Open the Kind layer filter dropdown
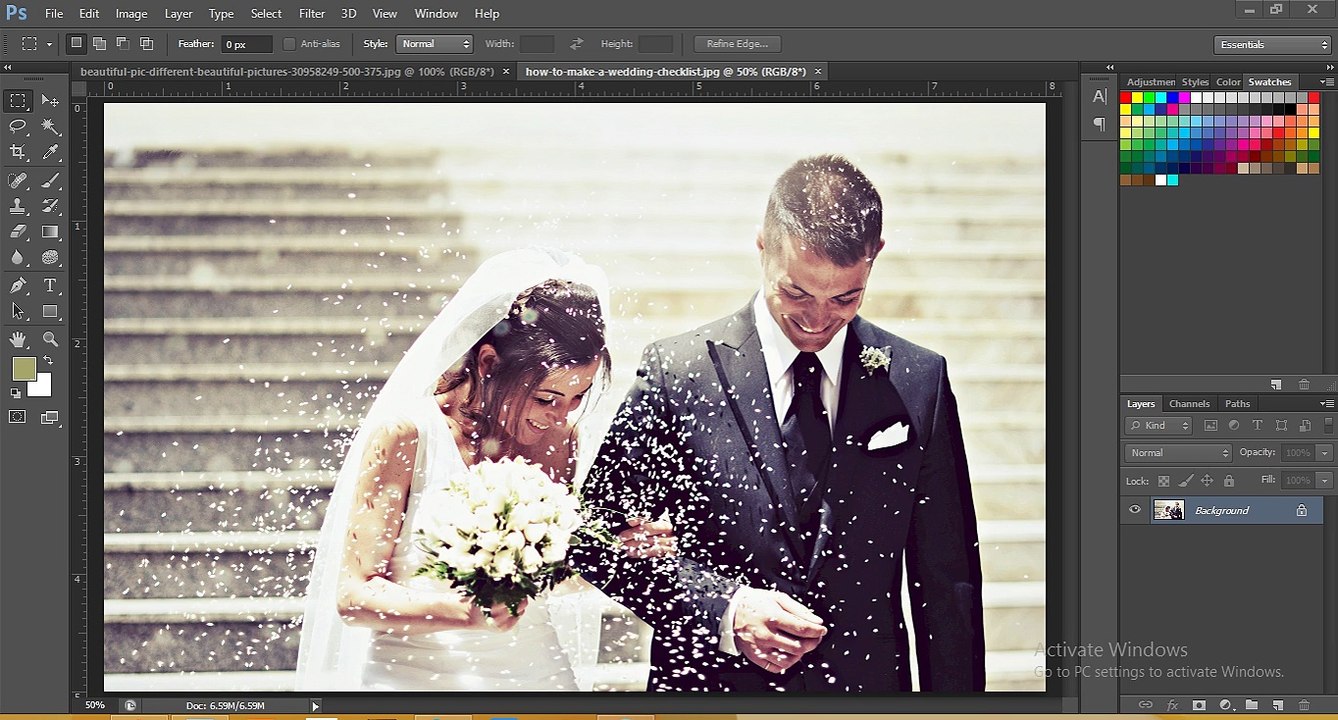Image resolution: width=1338 pixels, height=720 pixels. tap(1160, 425)
